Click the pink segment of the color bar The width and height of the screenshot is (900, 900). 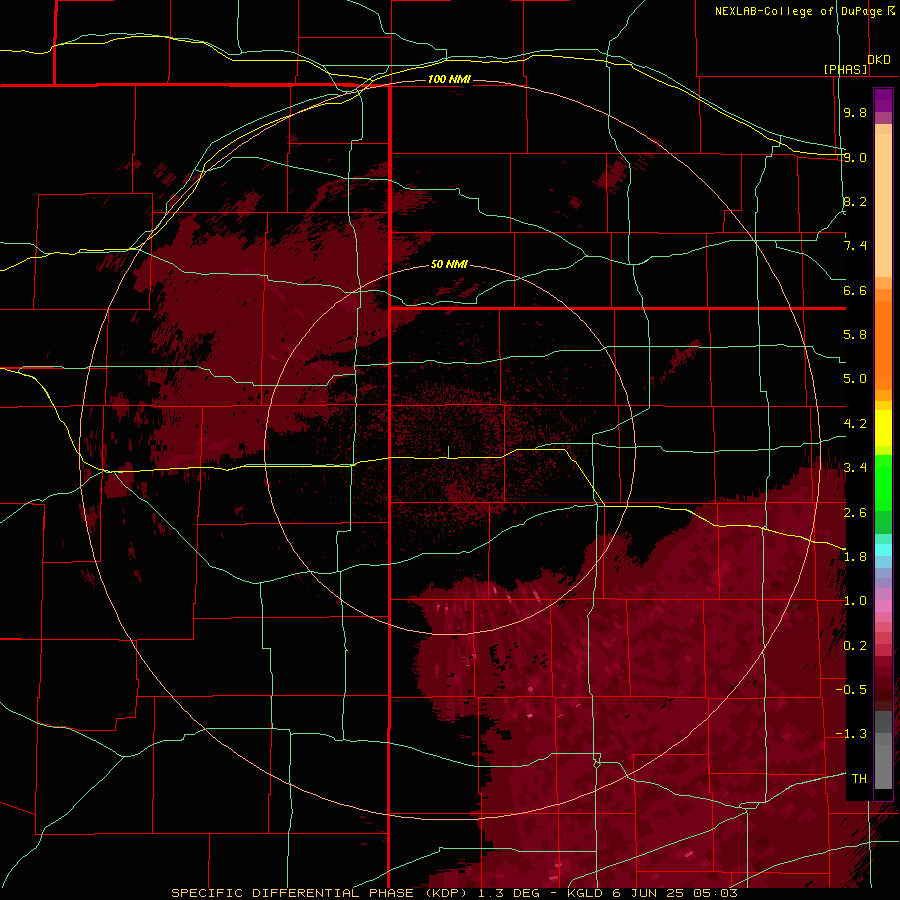coord(883,606)
